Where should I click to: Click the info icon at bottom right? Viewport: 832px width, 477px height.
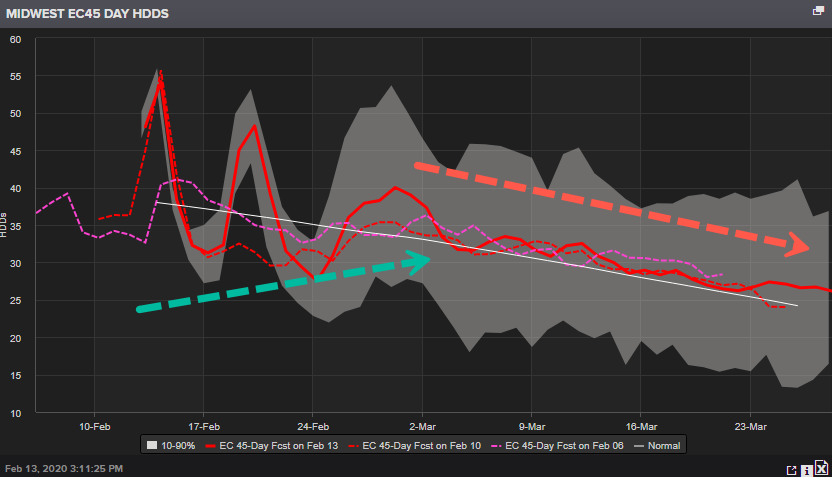click(806, 468)
